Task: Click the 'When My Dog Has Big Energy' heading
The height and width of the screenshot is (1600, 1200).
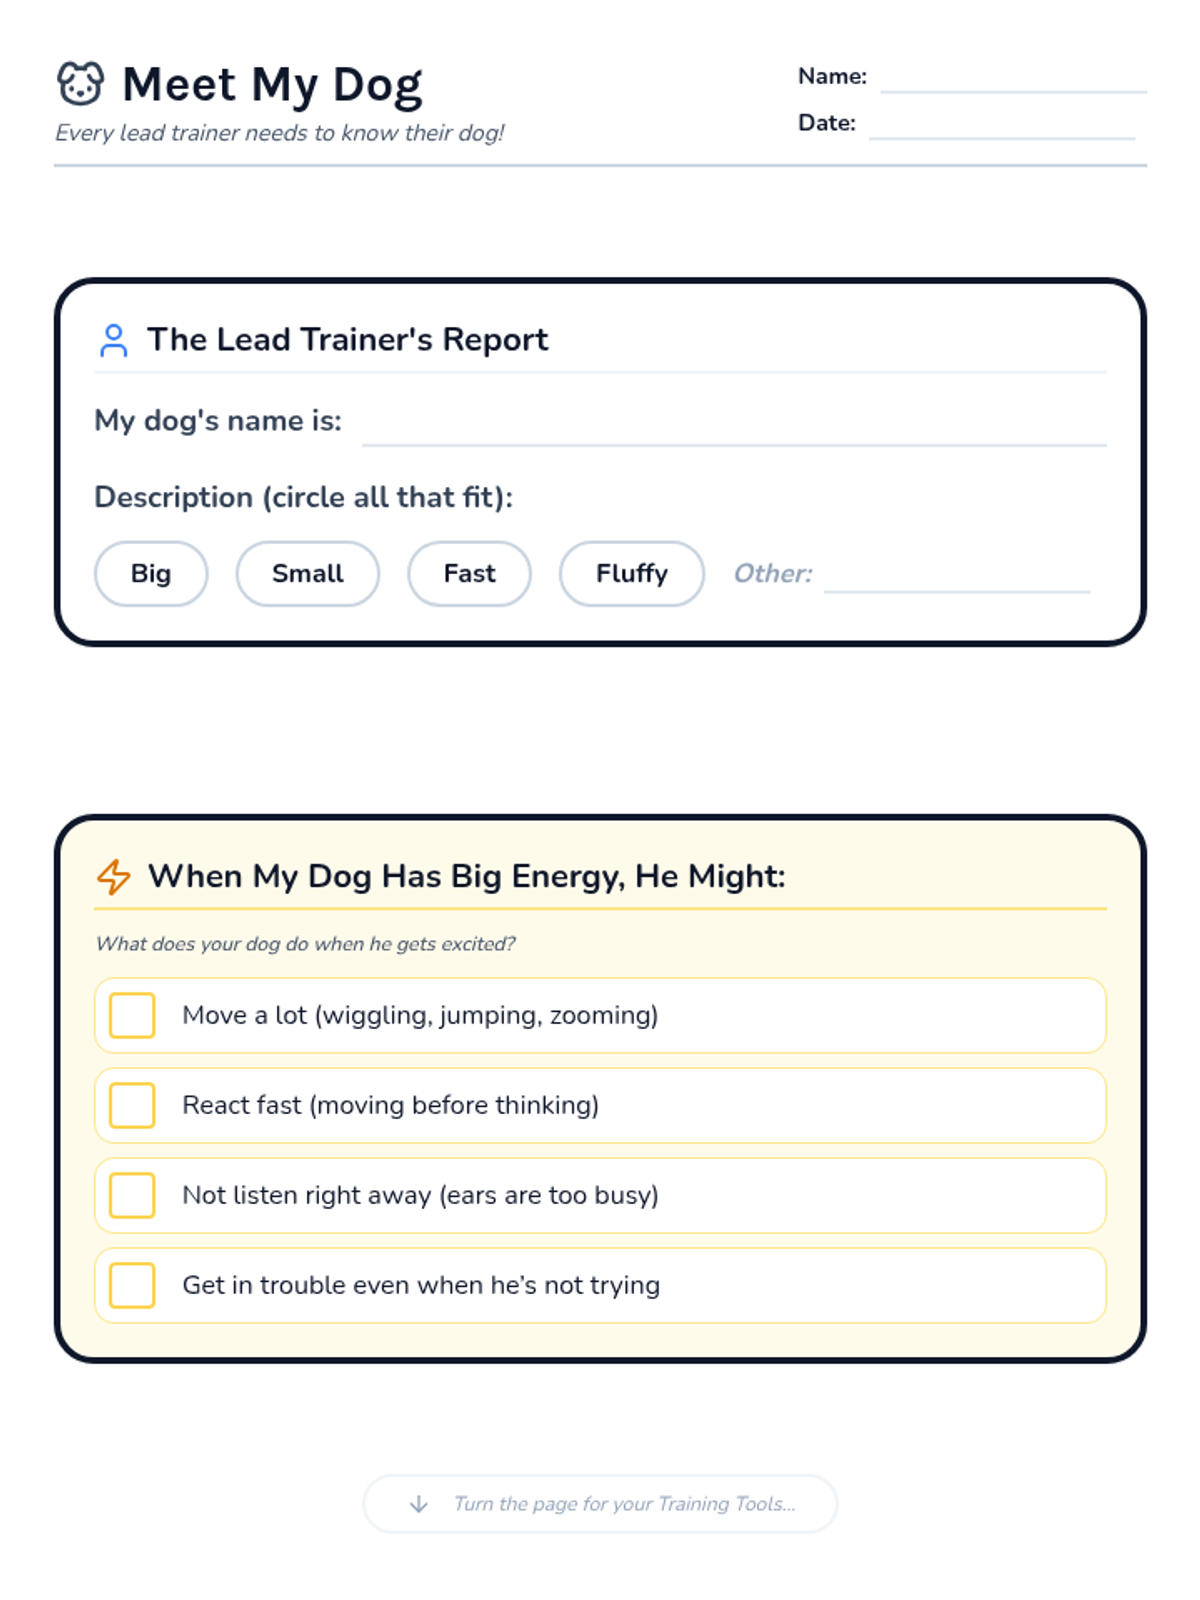Action: click(x=466, y=876)
